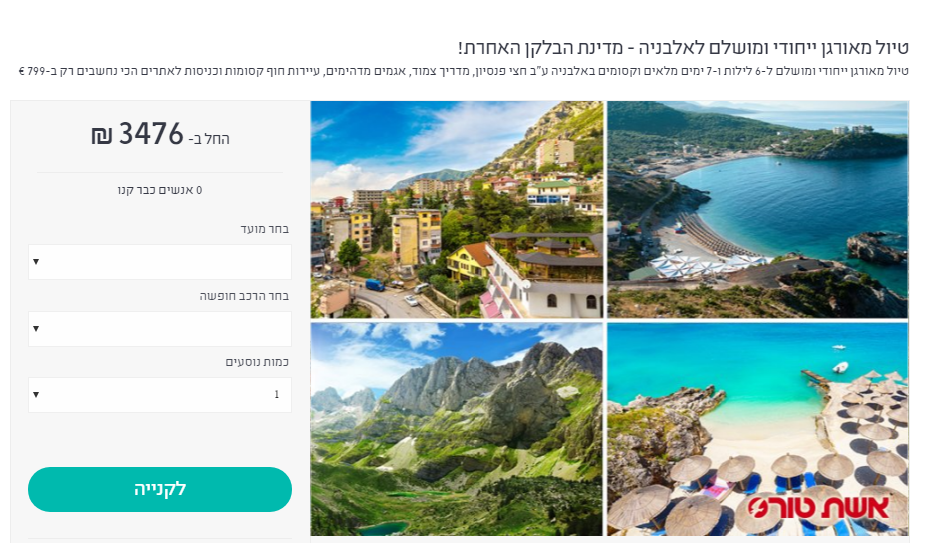Open the בחר הרכב חופשה dropdown field
929x543 pixels.
(160, 328)
